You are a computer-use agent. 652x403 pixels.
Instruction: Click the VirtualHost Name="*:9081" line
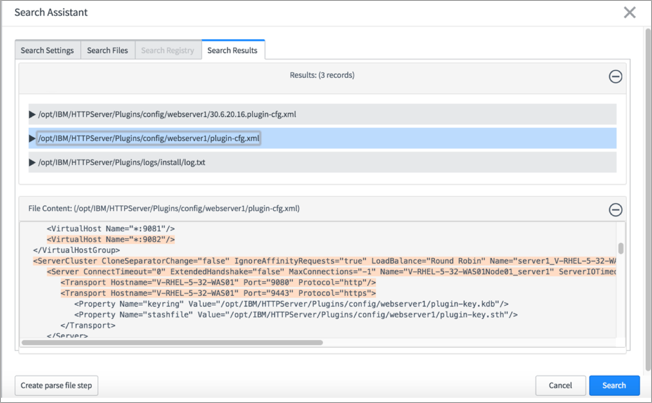tap(111, 229)
